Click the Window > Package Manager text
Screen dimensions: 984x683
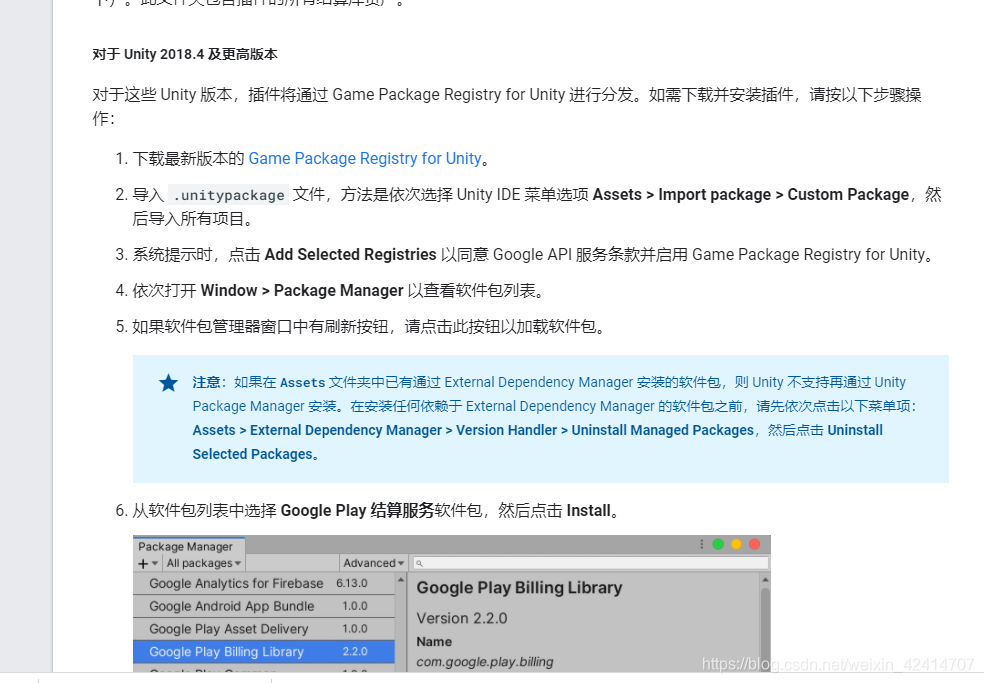[x=302, y=291]
